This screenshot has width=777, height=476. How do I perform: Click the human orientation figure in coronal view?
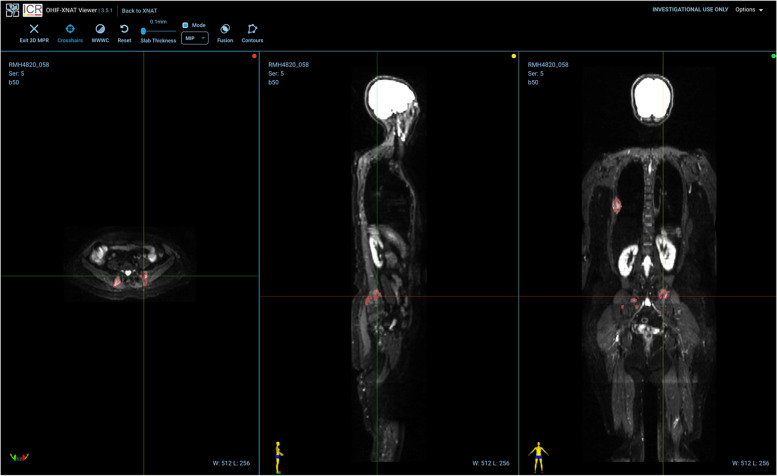click(538, 453)
